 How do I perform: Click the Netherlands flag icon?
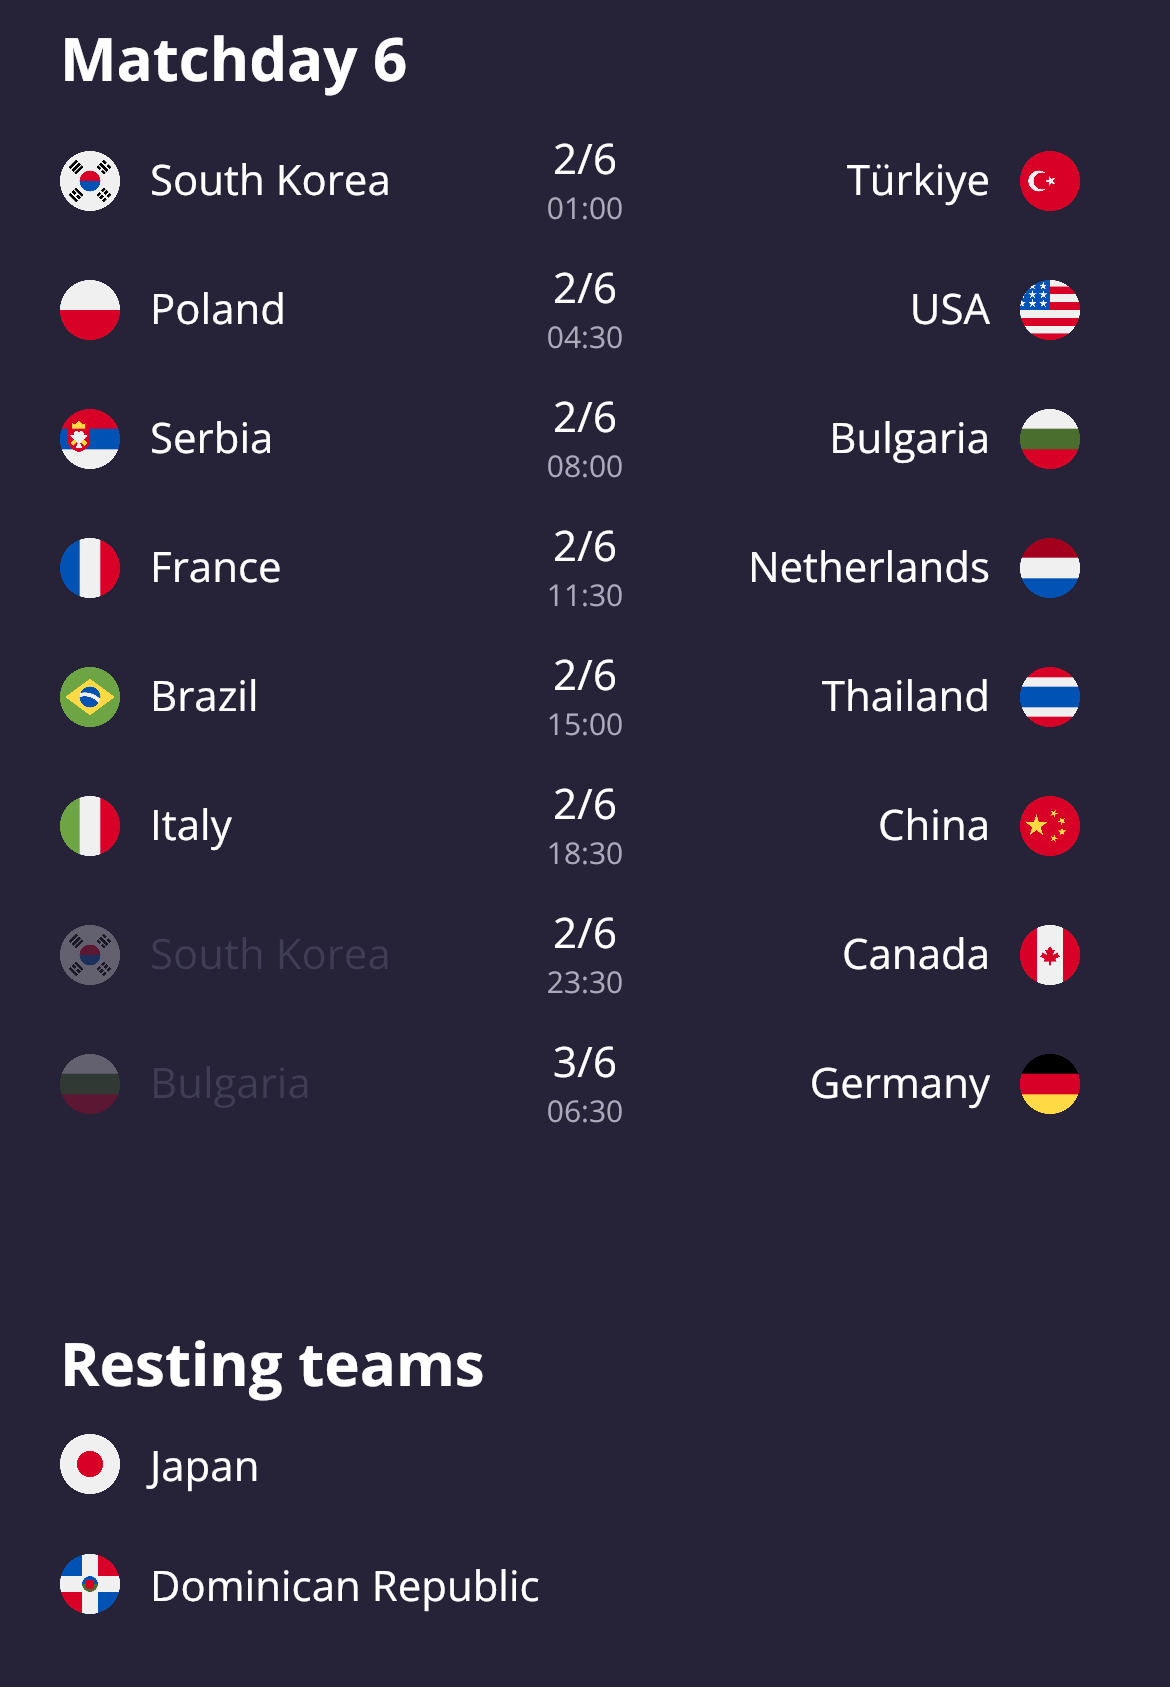coord(1049,568)
